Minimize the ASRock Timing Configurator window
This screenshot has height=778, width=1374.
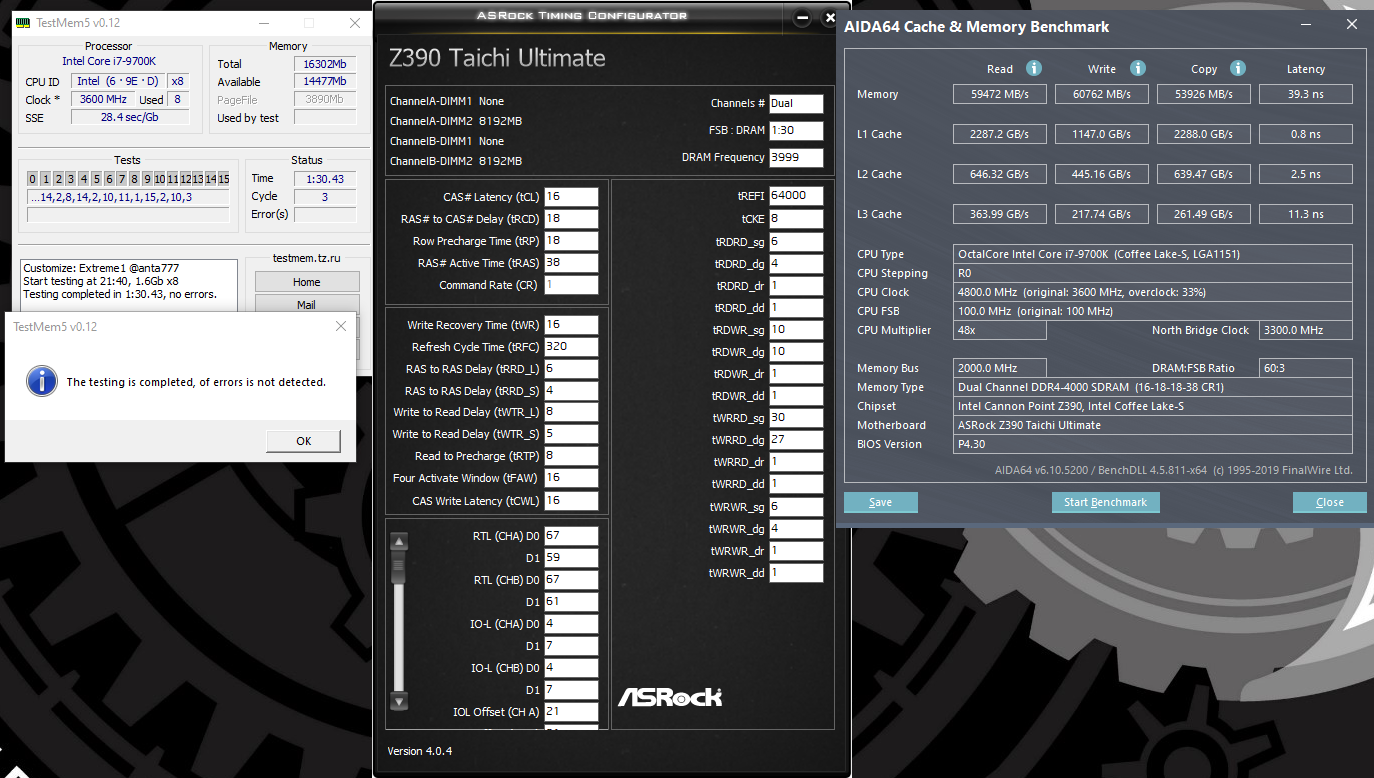[800, 18]
